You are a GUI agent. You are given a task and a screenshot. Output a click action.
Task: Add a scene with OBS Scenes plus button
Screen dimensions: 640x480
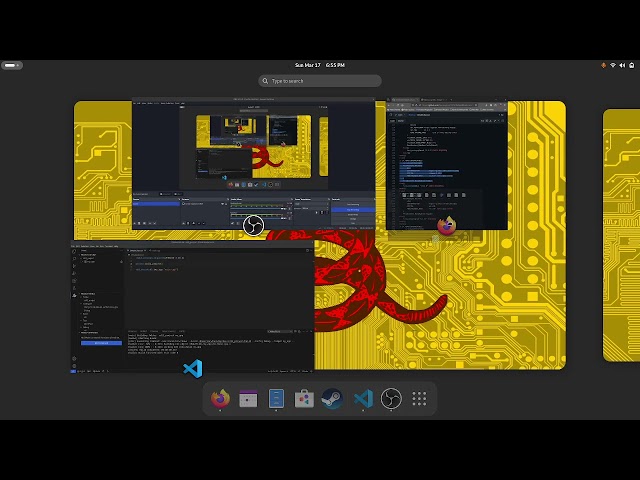[135, 223]
